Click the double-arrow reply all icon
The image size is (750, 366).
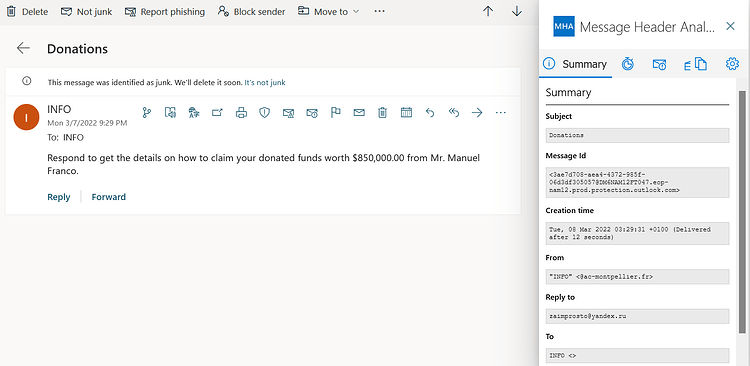click(453, 113)
